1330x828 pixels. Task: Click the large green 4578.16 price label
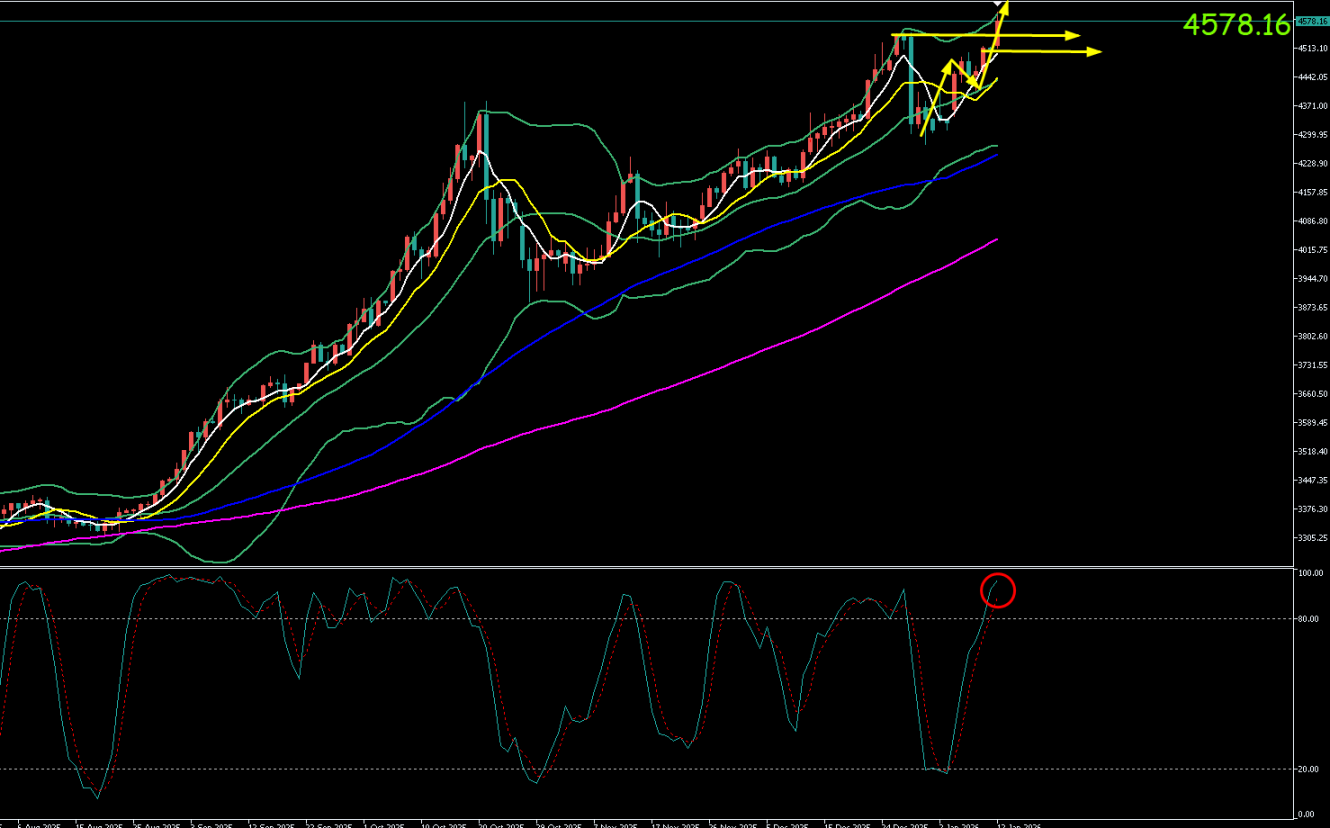[x=1236, y=25]
